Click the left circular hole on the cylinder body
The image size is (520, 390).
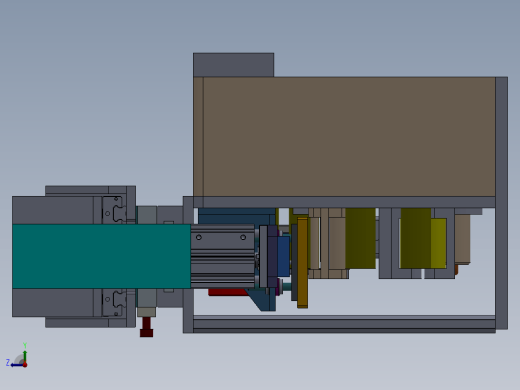coord(199,237)
